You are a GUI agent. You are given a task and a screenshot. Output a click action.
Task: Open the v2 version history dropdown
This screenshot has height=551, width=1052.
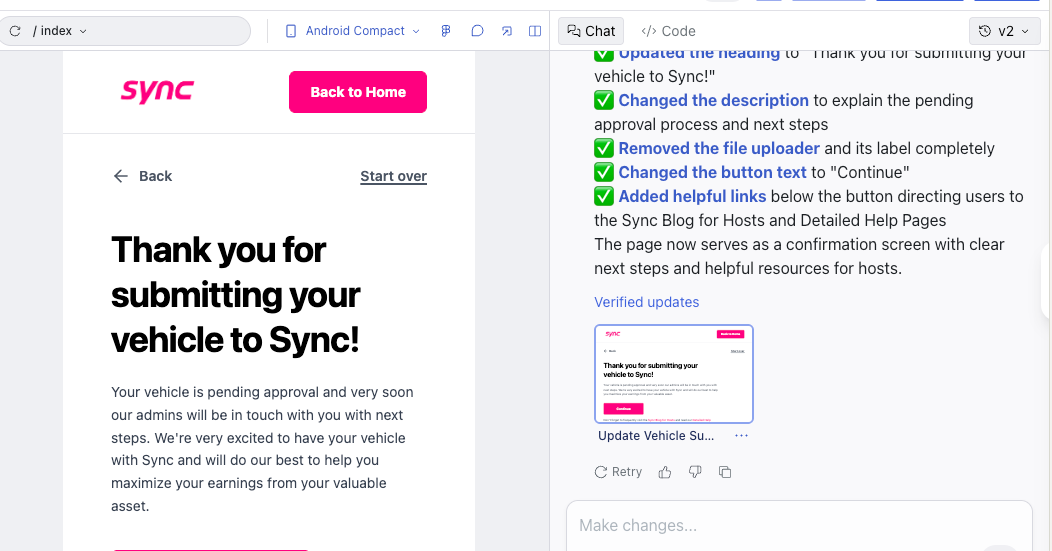click(x=1004, y=31)
